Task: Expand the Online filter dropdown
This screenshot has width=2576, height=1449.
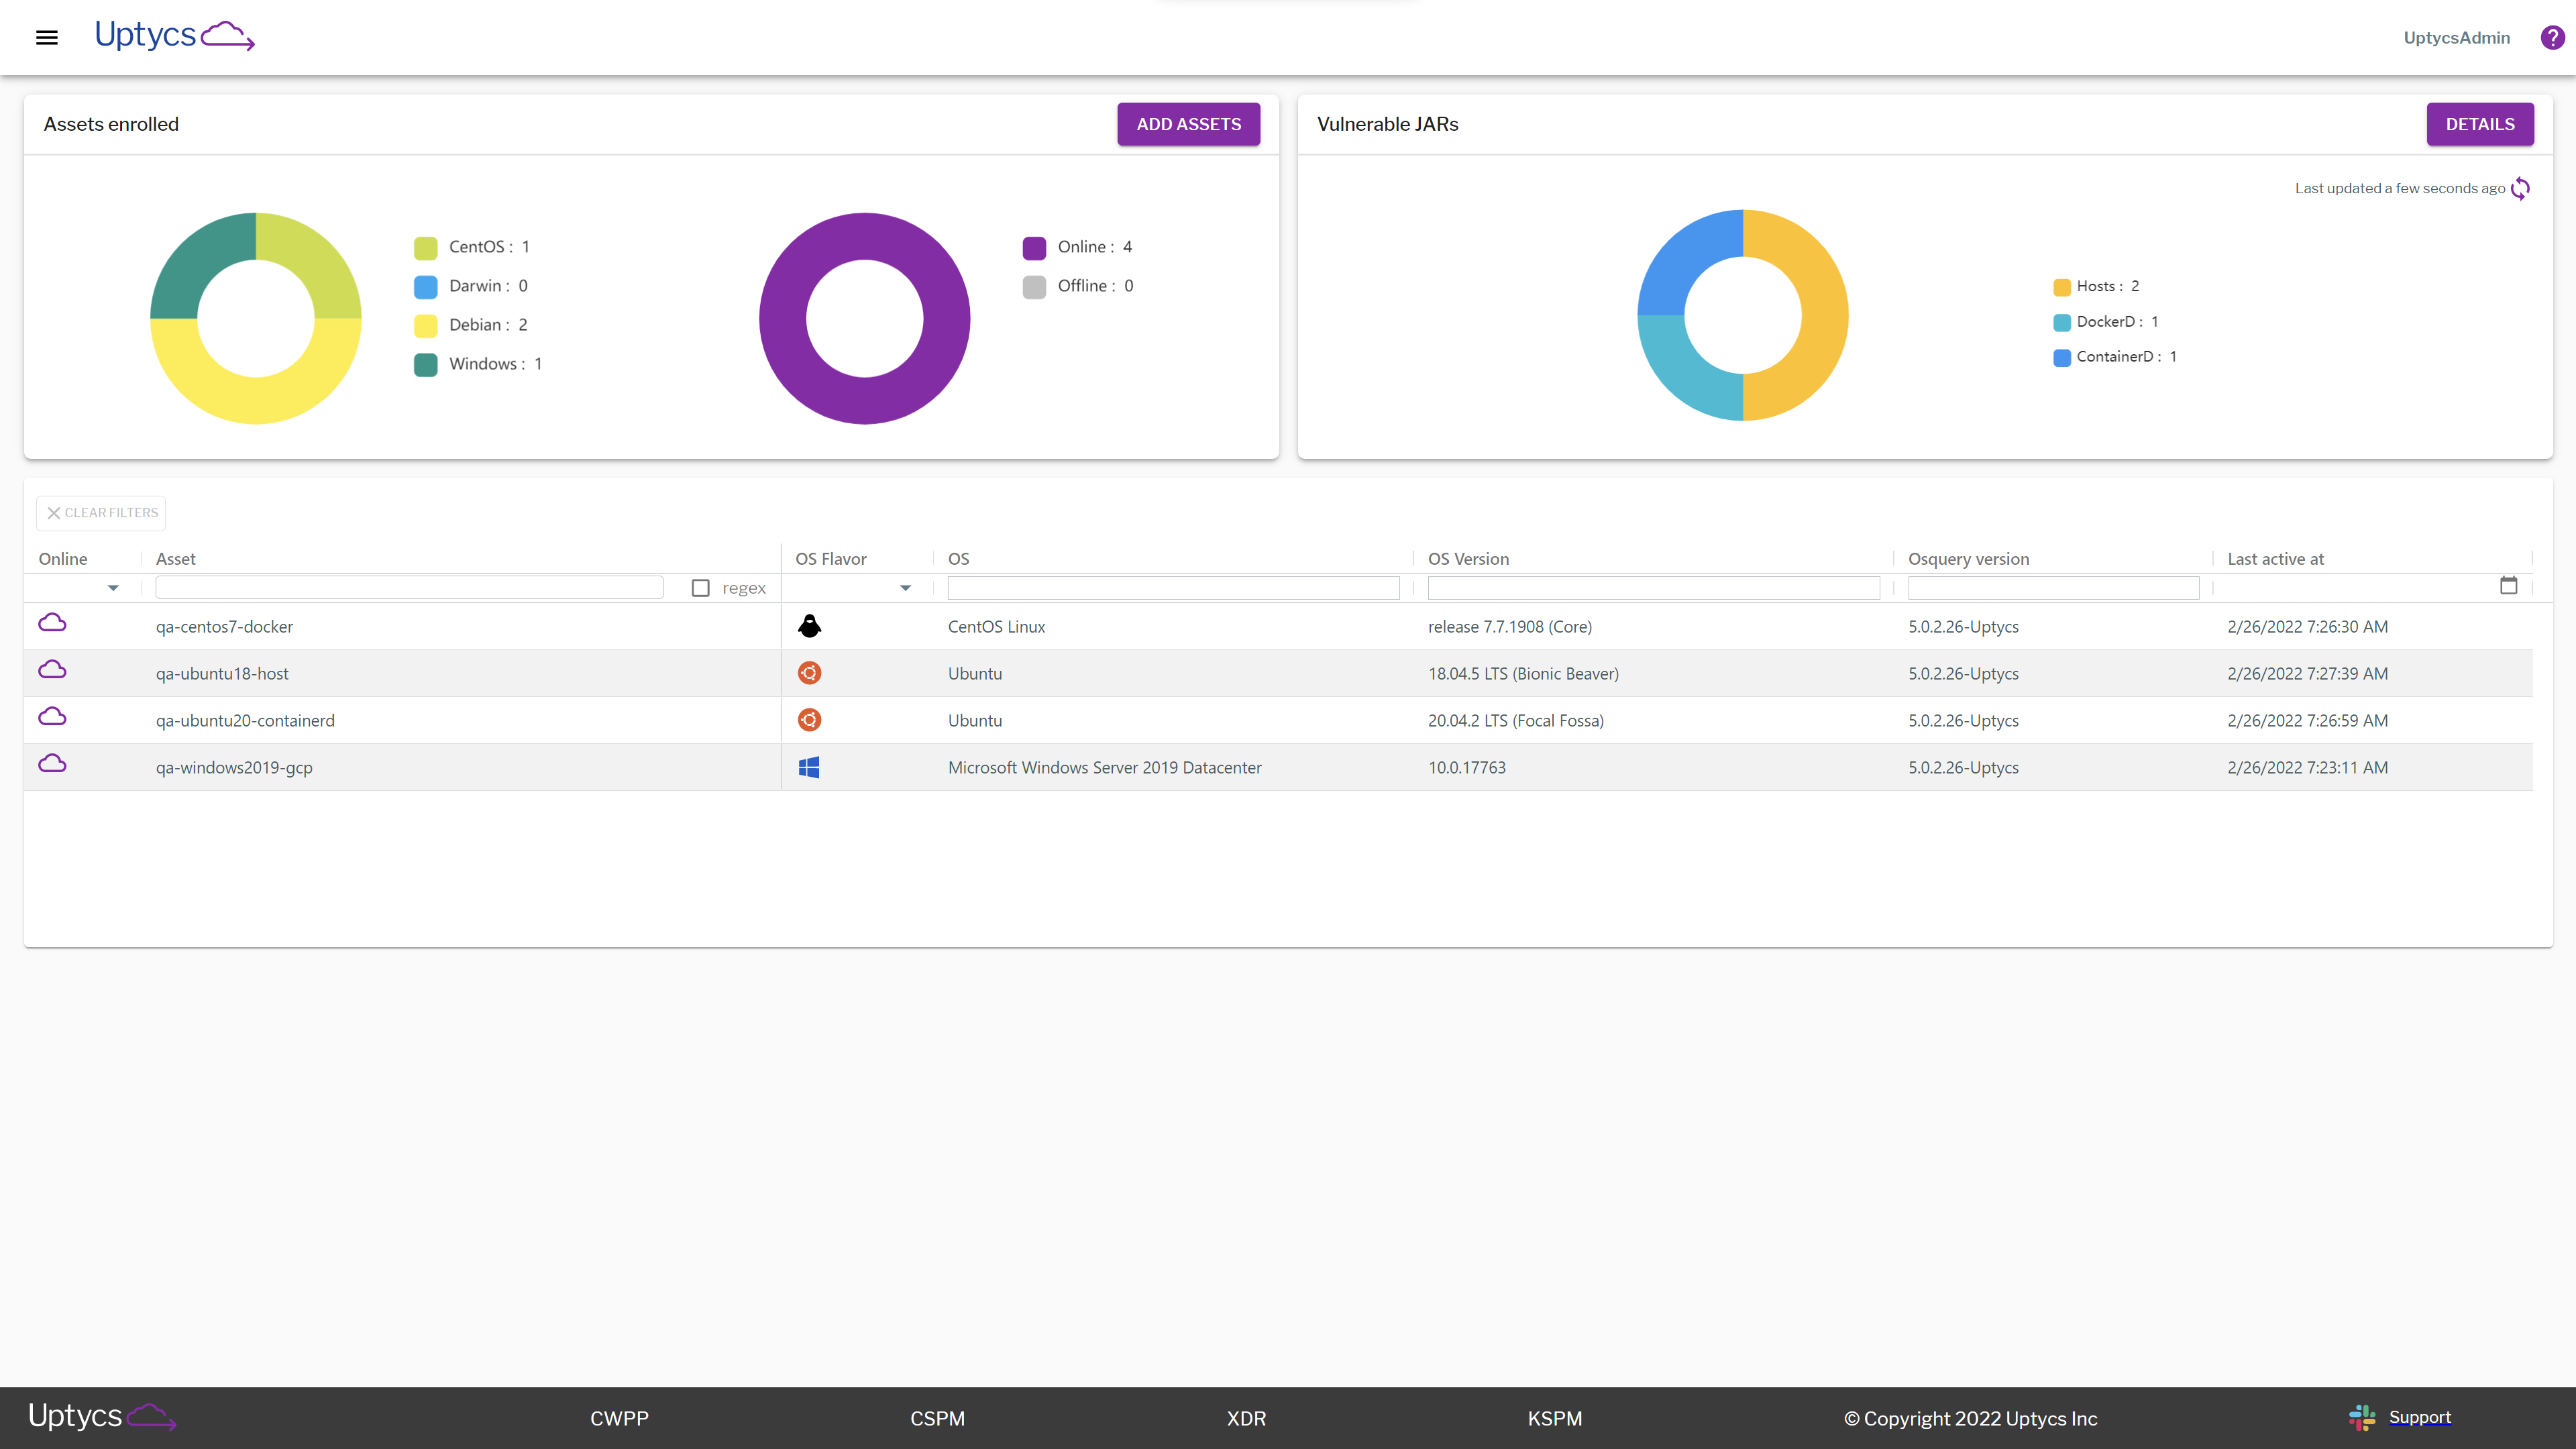Action: click(x=113, y=588)
